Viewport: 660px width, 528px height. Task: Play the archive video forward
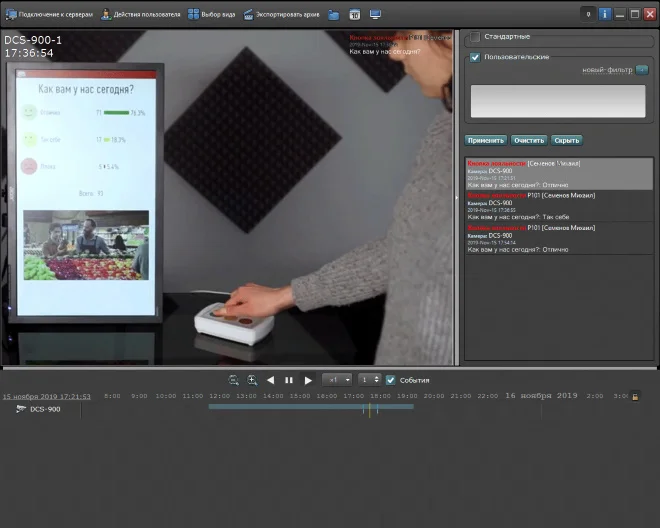308,380
